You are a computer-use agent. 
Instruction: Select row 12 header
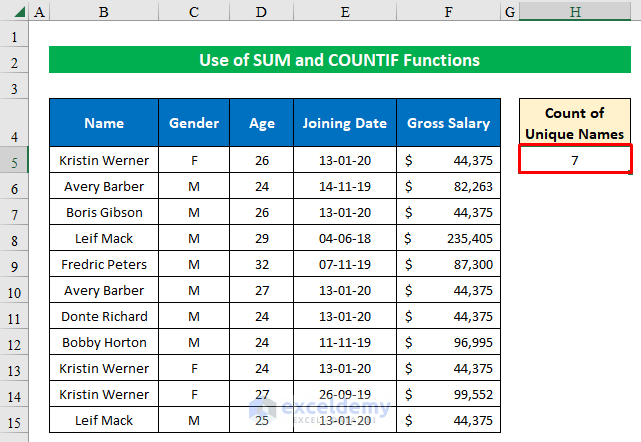14,342
